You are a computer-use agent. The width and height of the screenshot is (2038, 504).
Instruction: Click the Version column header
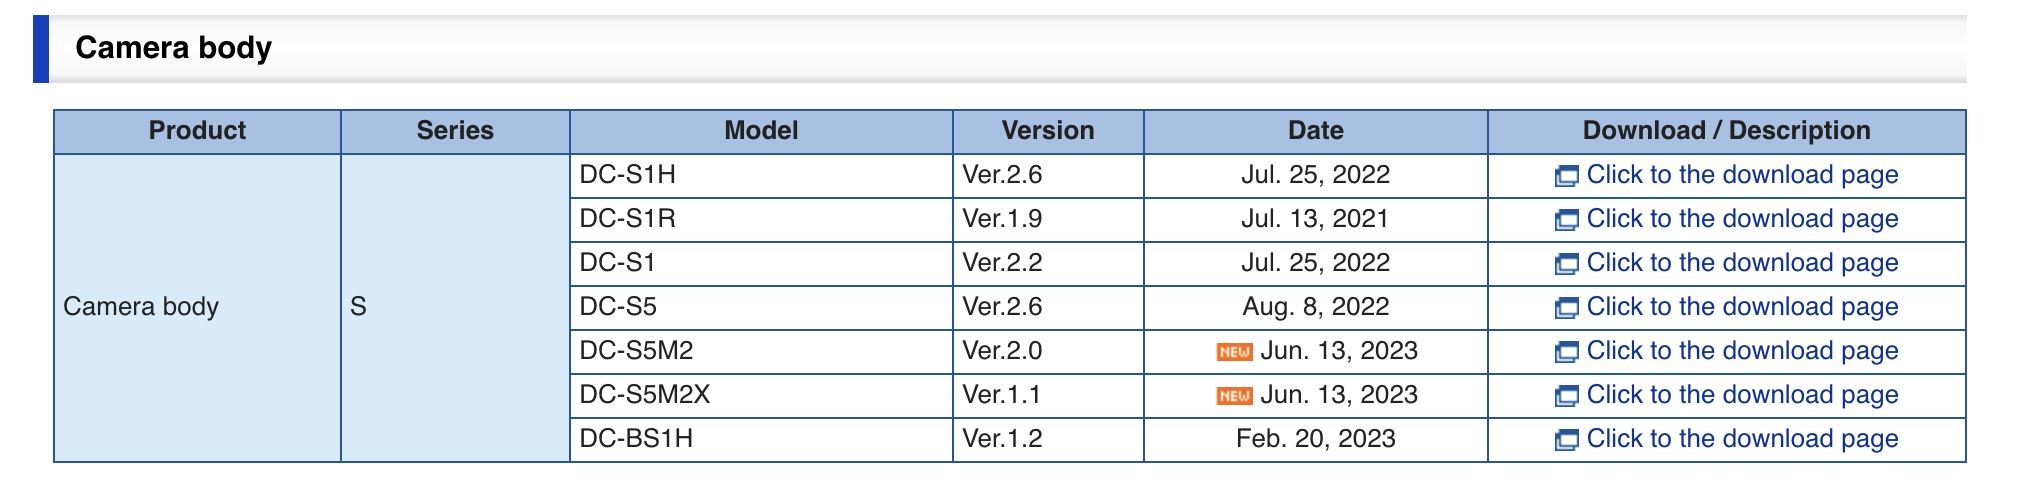click(x=1048, y=131)
